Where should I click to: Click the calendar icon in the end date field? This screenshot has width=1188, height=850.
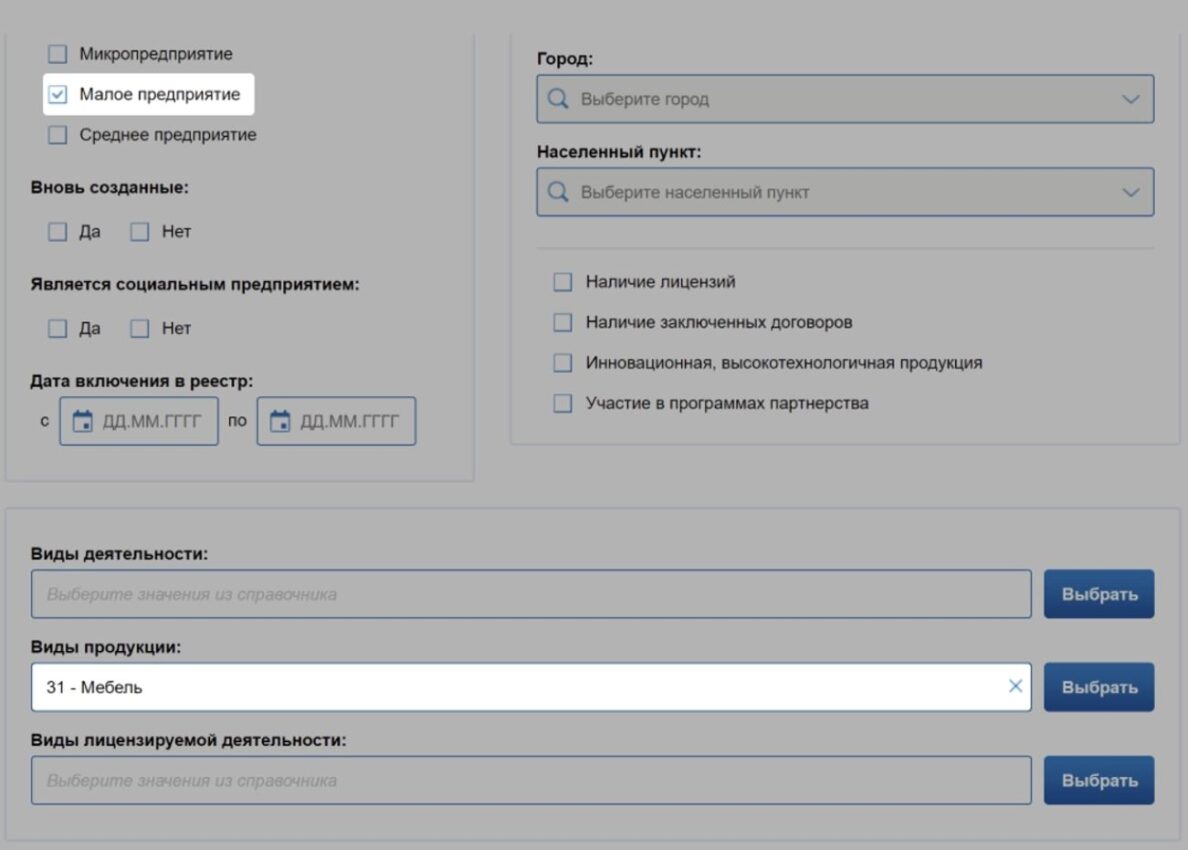(280, 421)
